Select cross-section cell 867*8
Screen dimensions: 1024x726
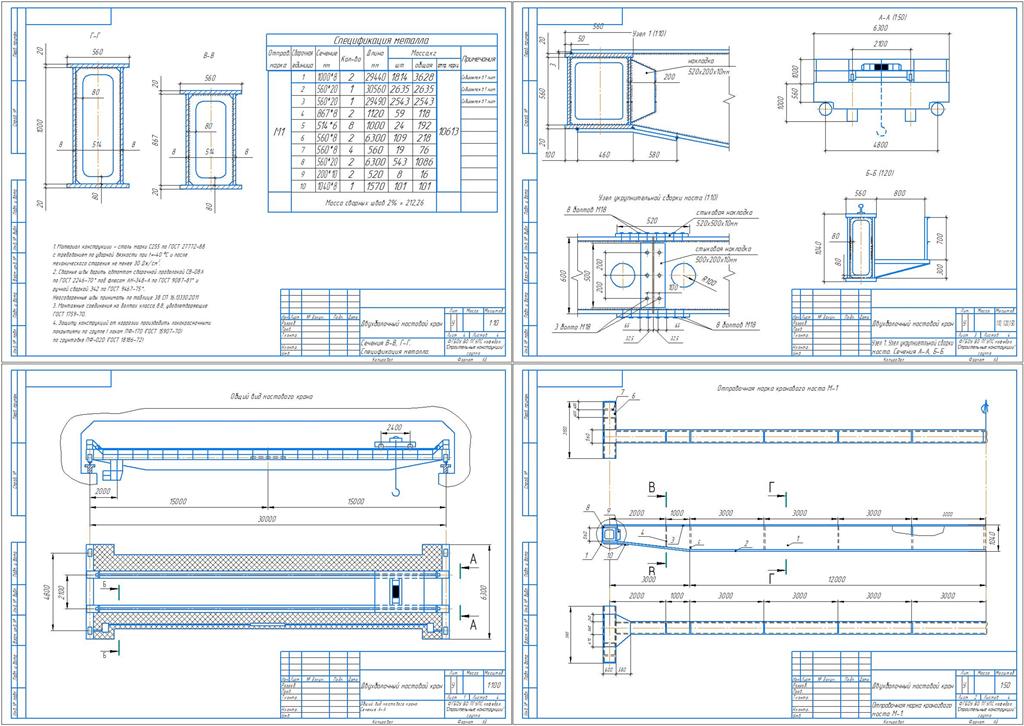tap(327, 114)
